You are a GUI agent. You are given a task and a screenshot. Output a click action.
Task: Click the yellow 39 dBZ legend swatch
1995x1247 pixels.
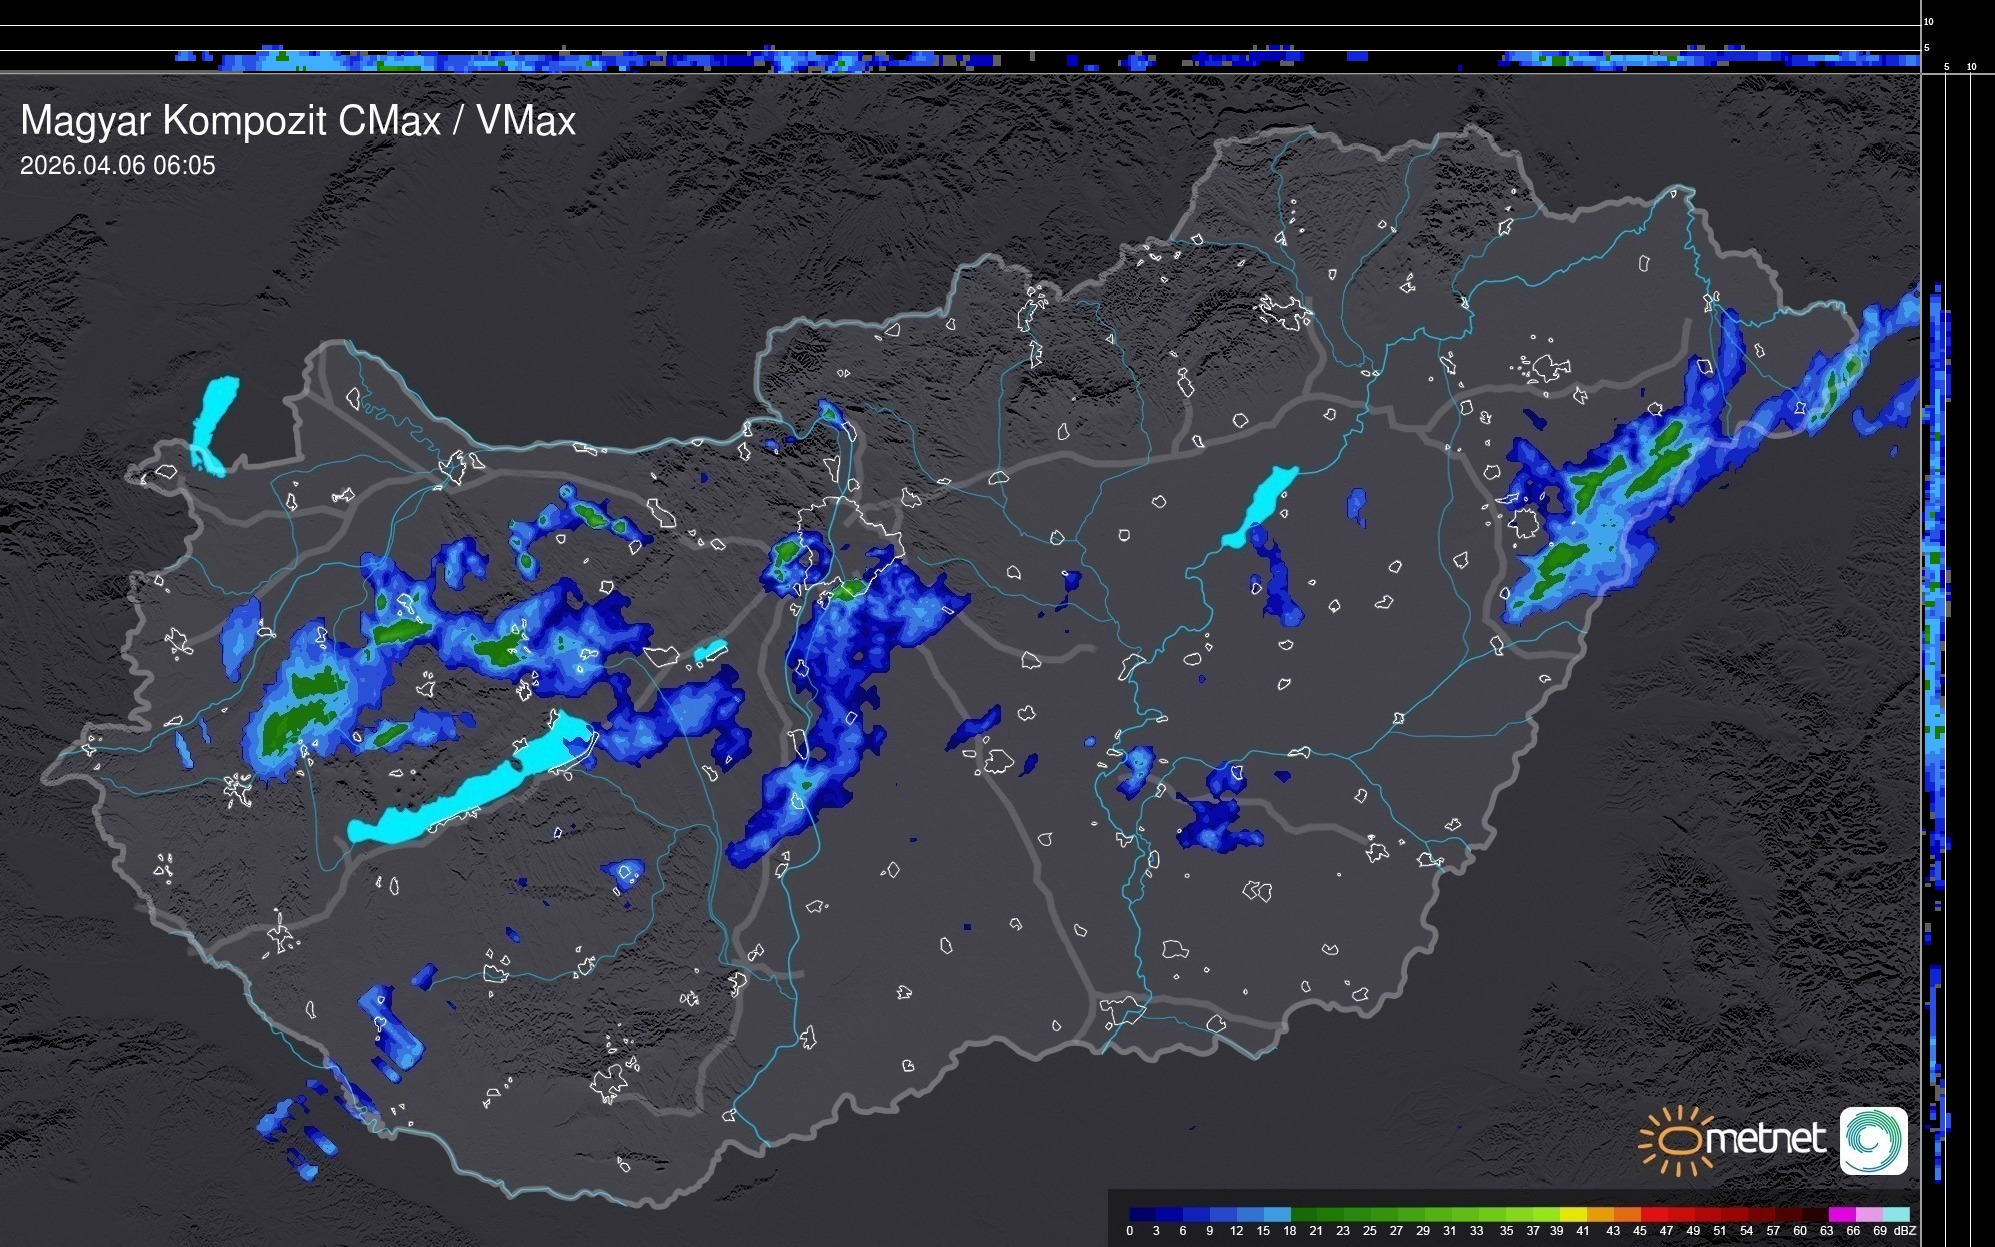point(1572,1214)
